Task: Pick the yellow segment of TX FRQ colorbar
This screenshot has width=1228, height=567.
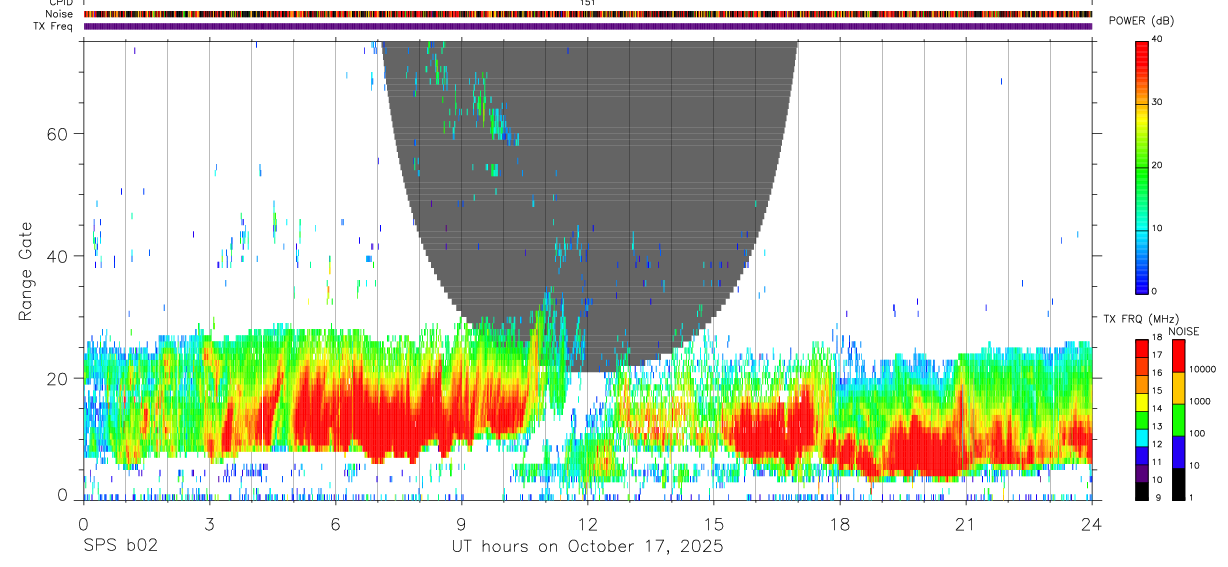Action: [x=1141, y=402]
